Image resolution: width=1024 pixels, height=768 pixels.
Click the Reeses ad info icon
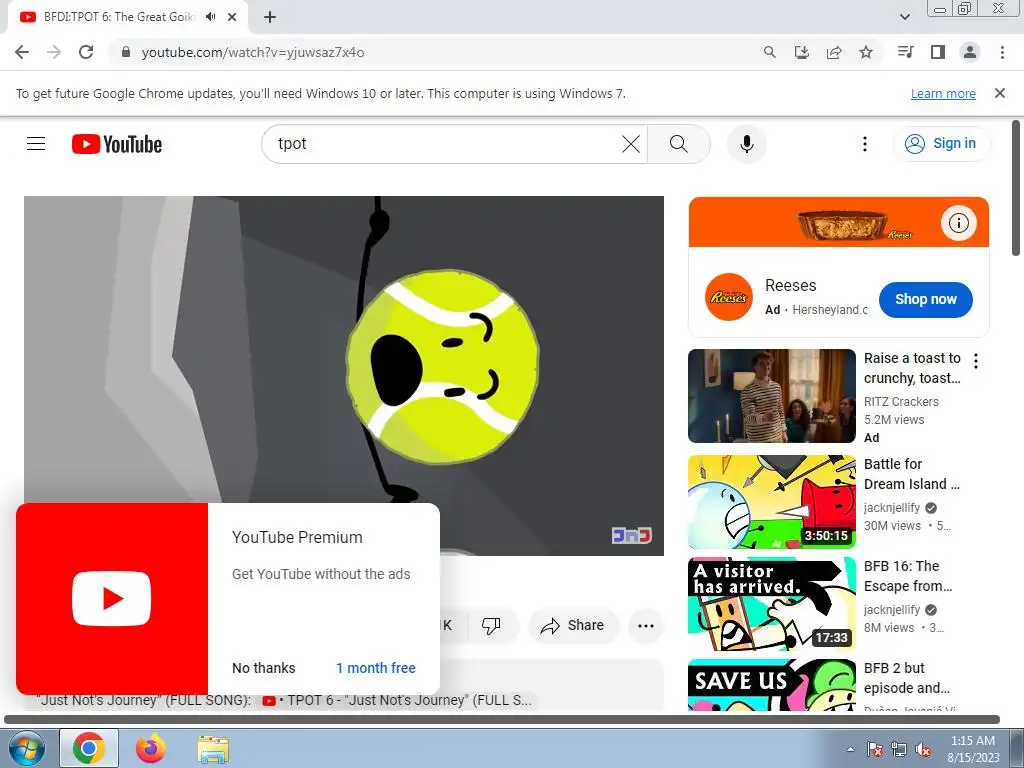959,223
